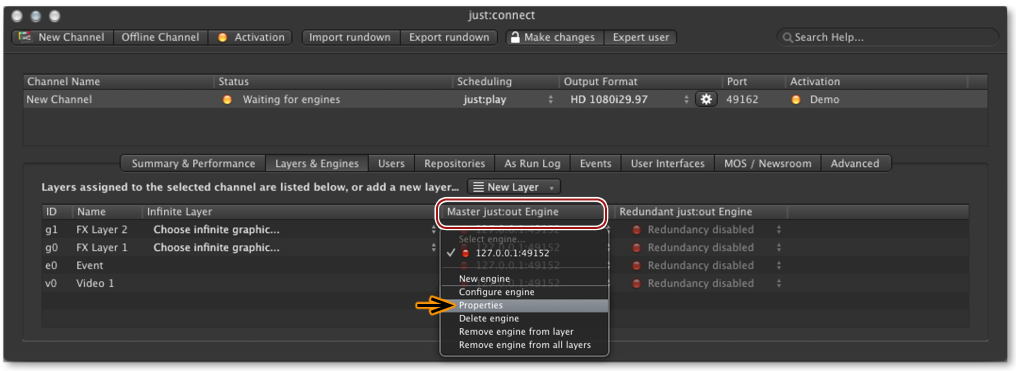Open the Repositories tab
The width and height of the screenshot is (1016, 371).
pos(455,164)
